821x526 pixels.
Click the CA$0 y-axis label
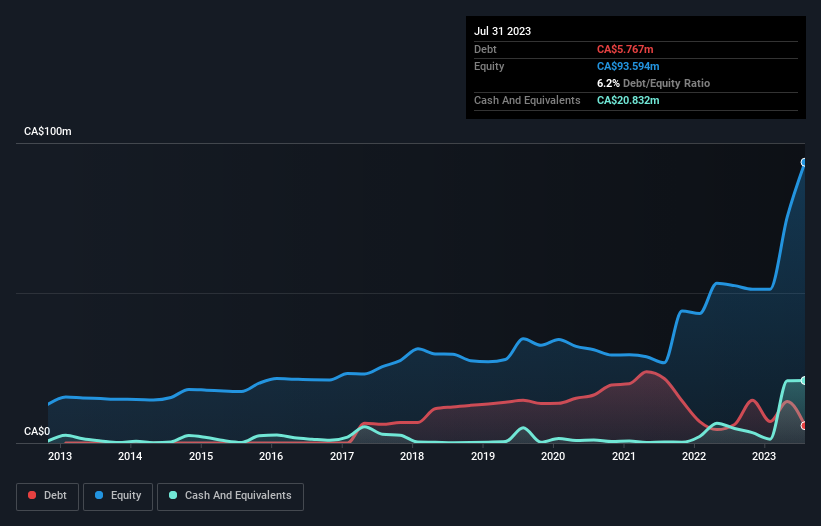(x=37, y=431)
